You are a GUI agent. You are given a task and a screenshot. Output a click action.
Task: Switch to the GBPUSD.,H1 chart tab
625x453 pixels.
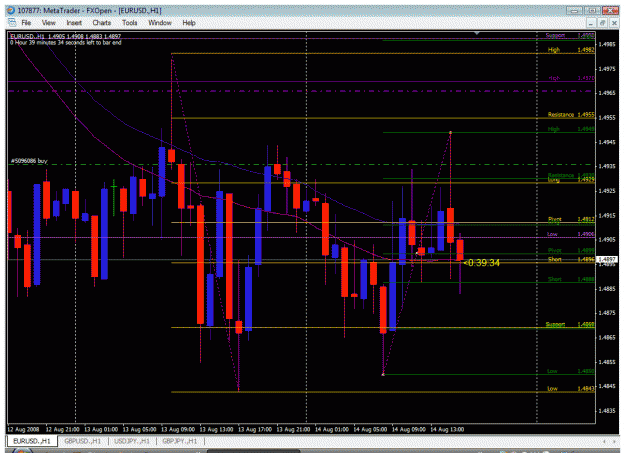pos(83,441)
